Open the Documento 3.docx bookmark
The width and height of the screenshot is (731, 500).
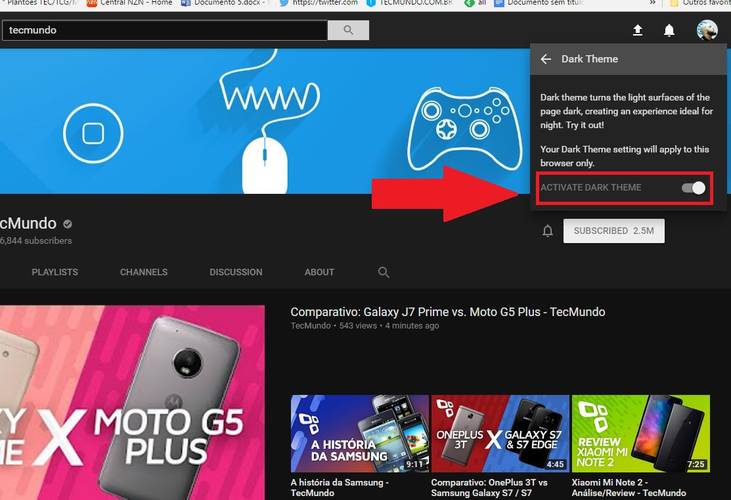click(x=224, y=3)
